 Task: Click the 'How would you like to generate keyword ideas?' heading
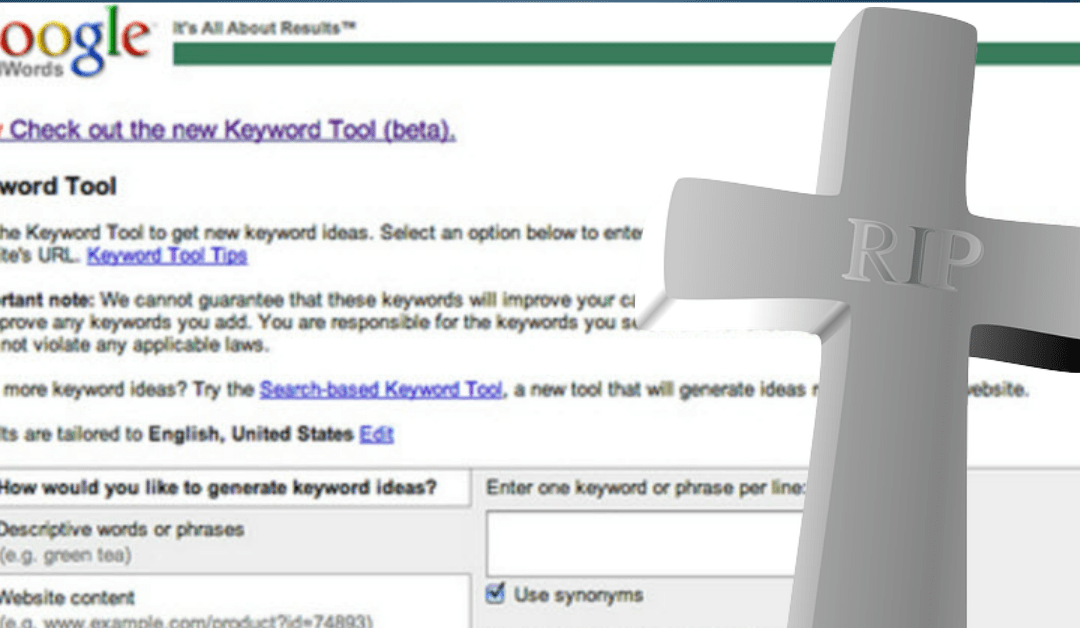pyautogui.click(x=218, y=488)
